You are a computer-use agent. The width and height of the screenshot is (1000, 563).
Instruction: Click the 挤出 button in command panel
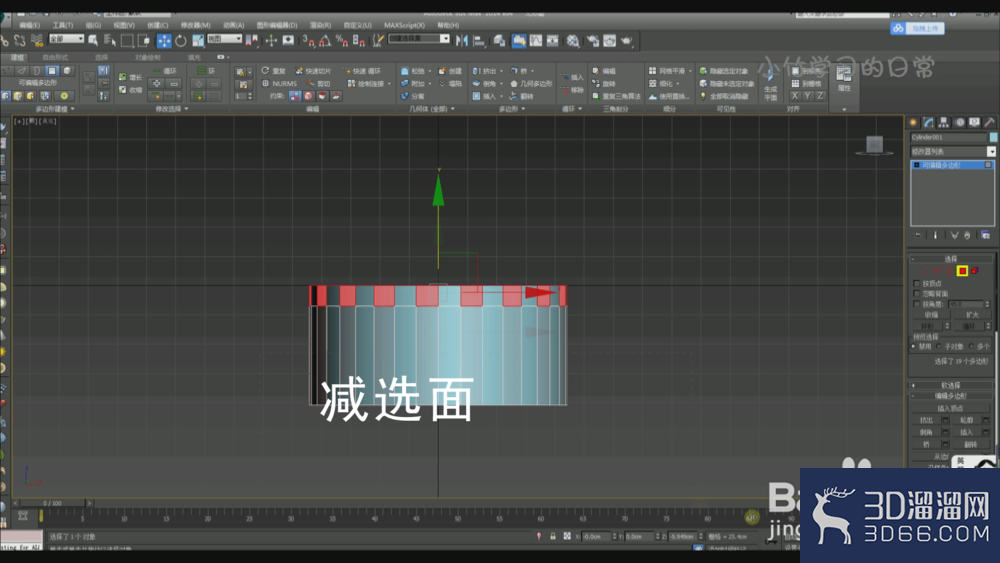pyautogui.click(x=927, y=420)
